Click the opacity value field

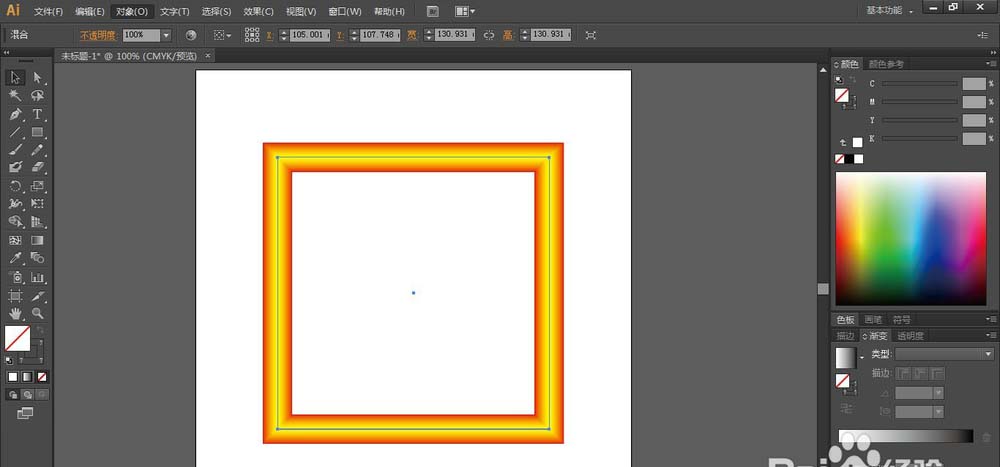click(x=141, y=35)
